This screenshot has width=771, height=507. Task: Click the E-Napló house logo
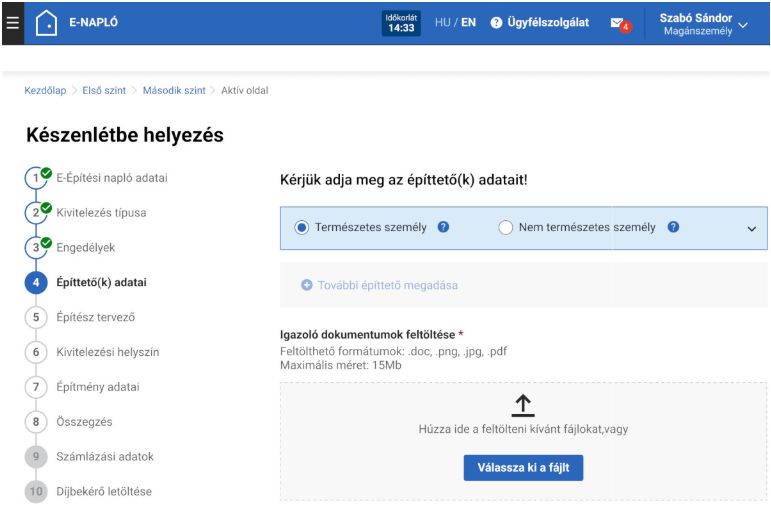[46, 23]
